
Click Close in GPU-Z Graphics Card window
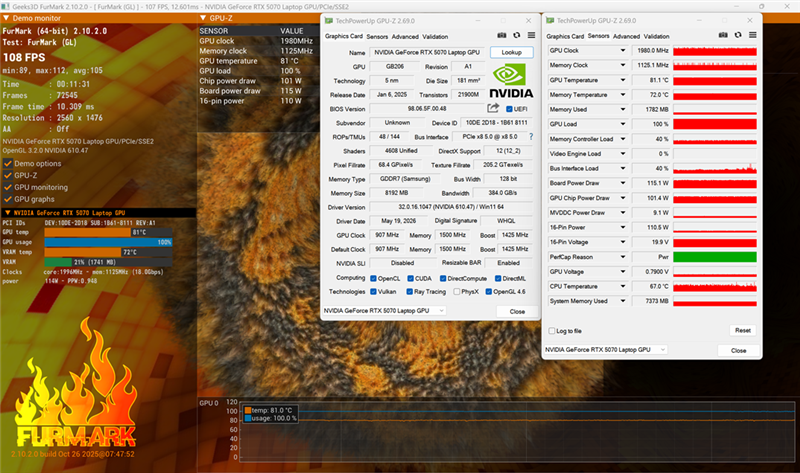(517, 312)
